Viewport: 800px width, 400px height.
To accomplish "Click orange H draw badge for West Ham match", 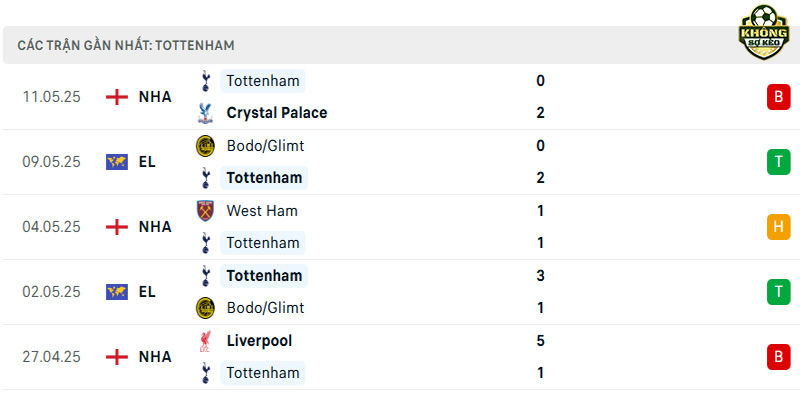I will click(x=778, y=227).
